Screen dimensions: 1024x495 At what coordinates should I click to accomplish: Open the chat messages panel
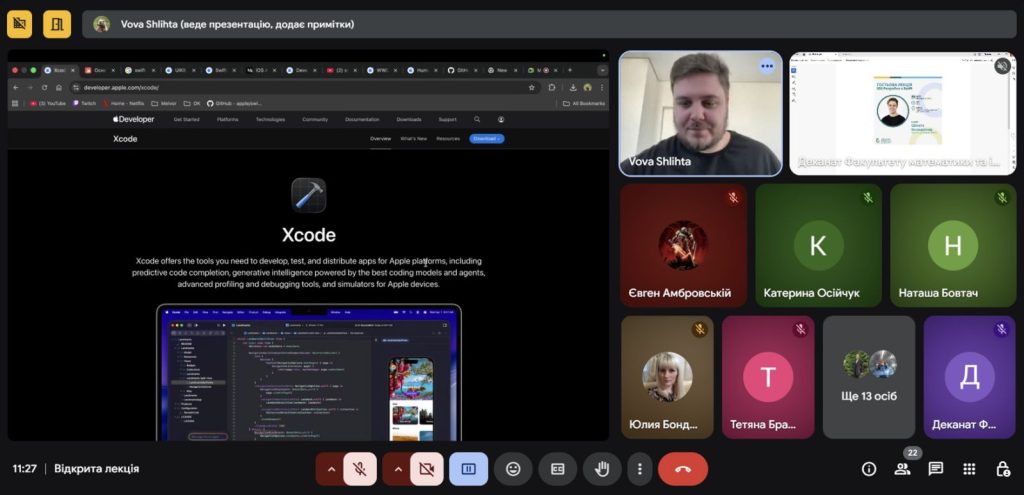click(x=936, y=469)
